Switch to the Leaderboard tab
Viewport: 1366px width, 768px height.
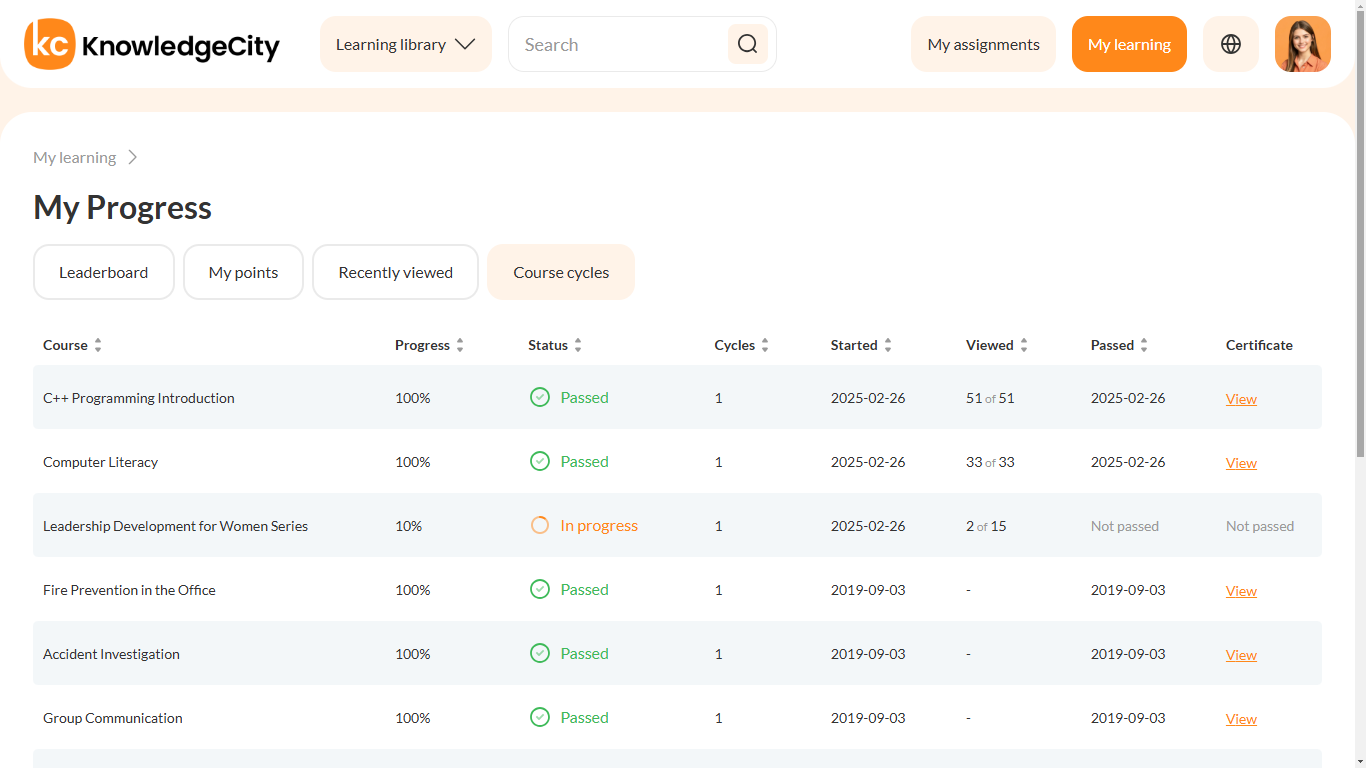(x=103, y=271)
